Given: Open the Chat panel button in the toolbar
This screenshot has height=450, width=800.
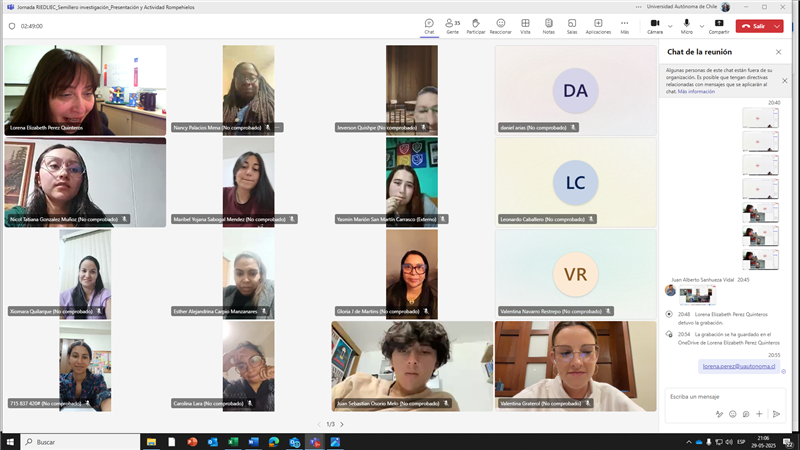Looking at the screenshot, I should tap(429, 26).
